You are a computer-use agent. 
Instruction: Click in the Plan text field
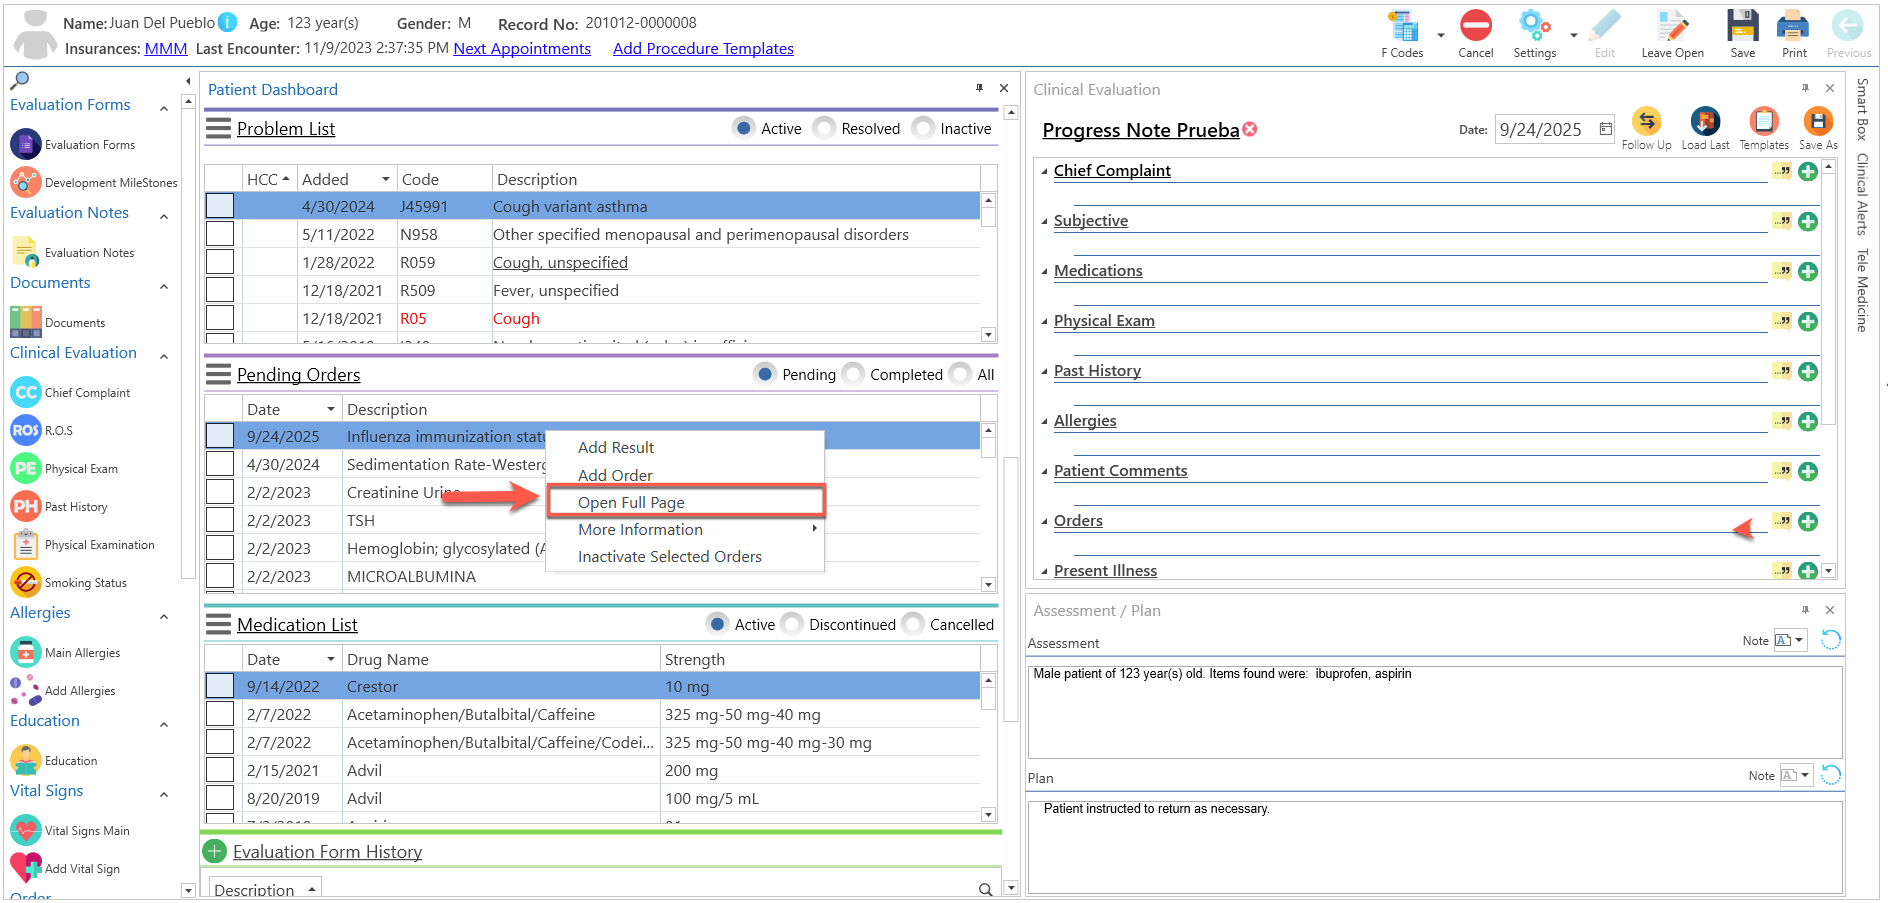[x=1435, y=846]
